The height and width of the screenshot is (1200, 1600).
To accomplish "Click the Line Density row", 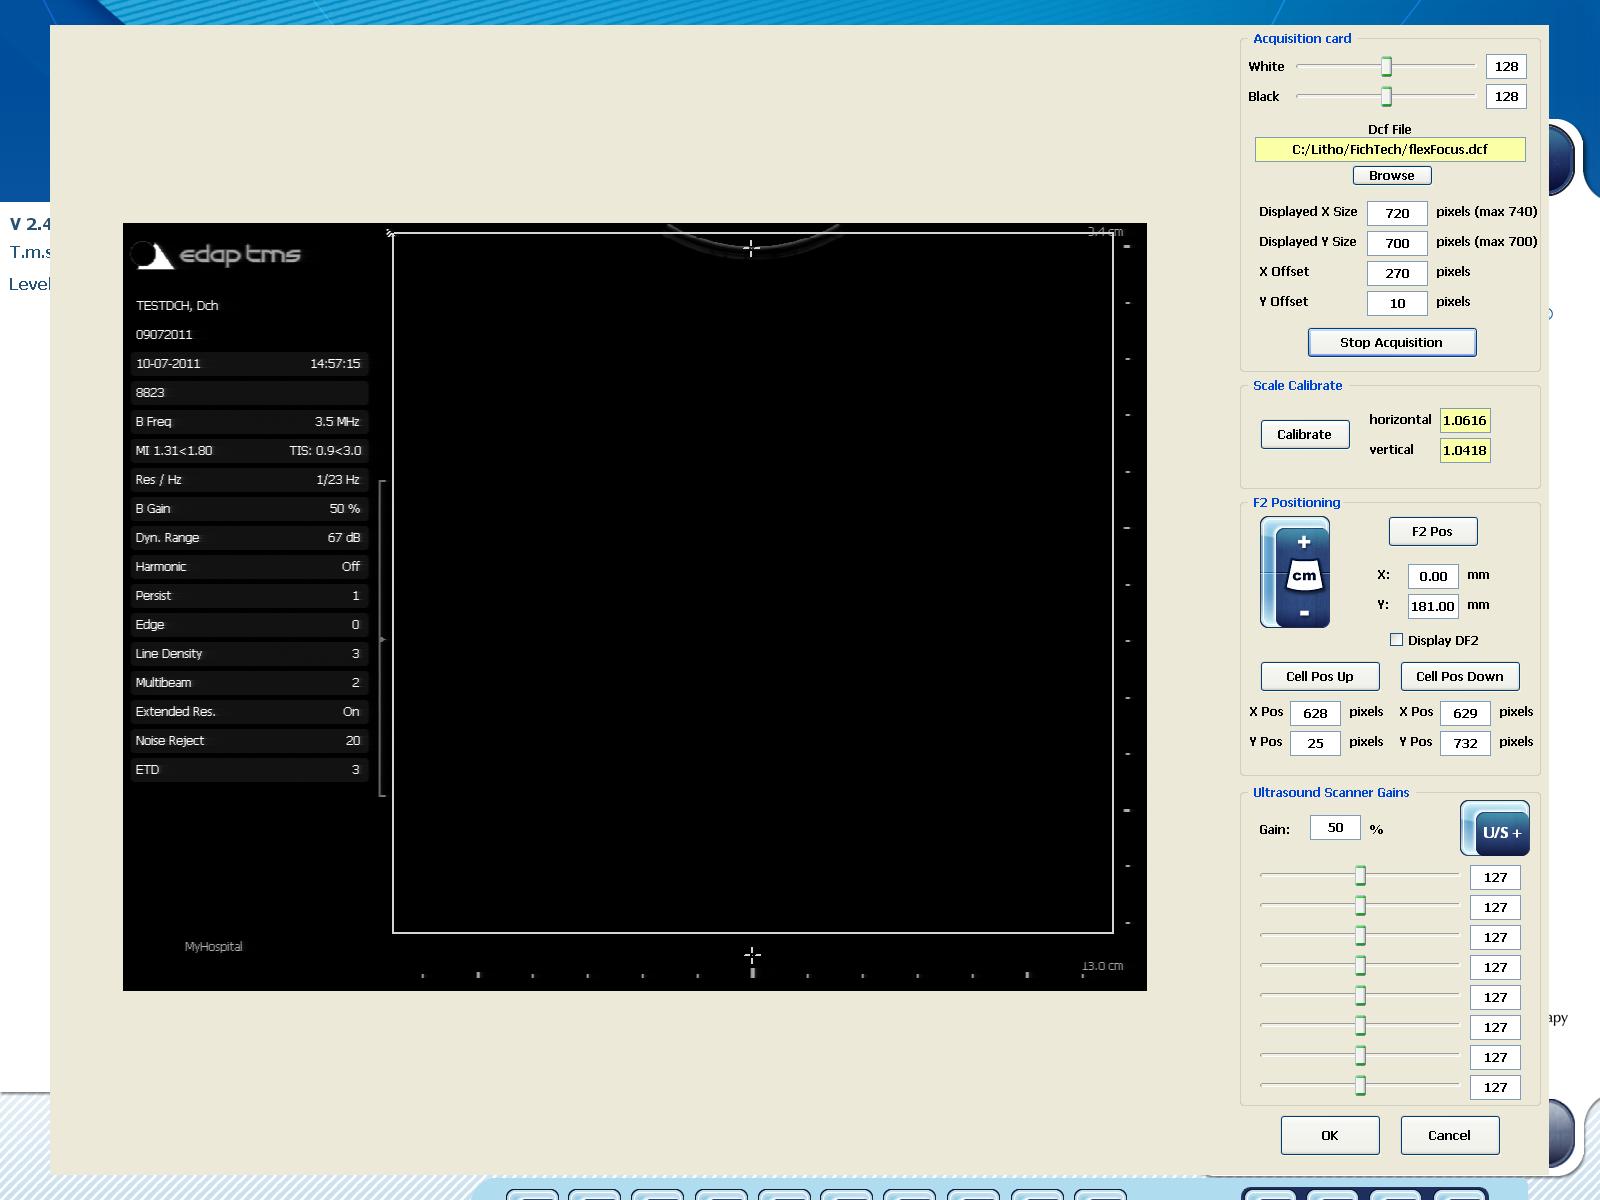I will click(x=248, y=653).
